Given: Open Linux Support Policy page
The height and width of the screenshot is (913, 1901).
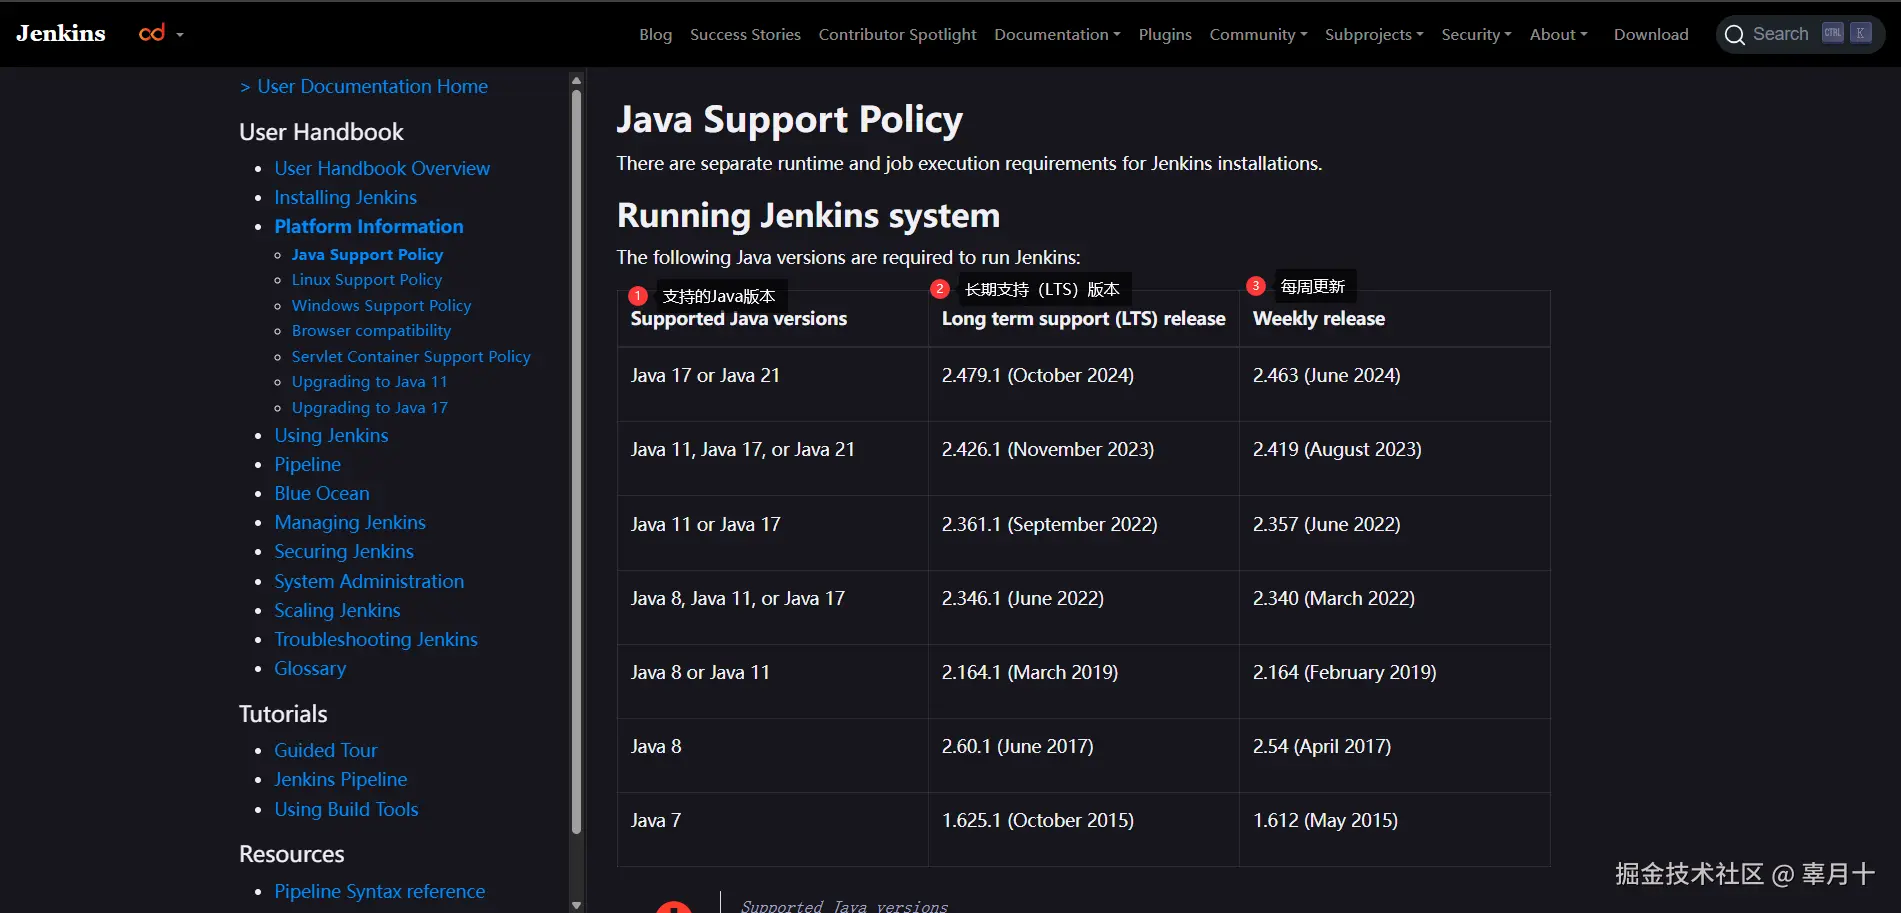Looking at the screenshot, I should [366, 280].
